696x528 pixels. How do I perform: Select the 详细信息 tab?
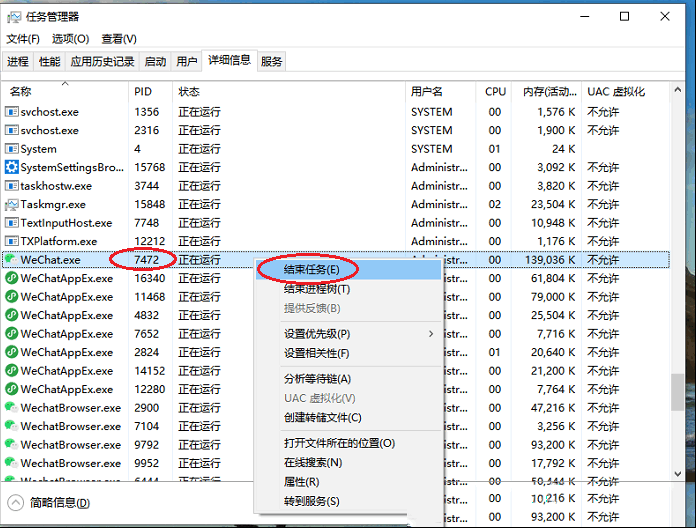coord(229,60)
